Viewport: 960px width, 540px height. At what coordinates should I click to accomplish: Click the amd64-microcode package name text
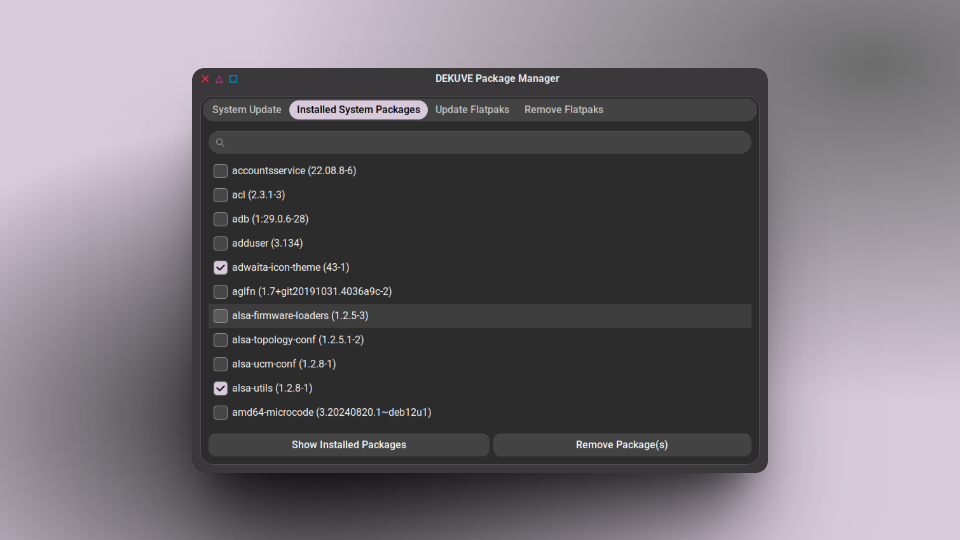pos(331,413)
